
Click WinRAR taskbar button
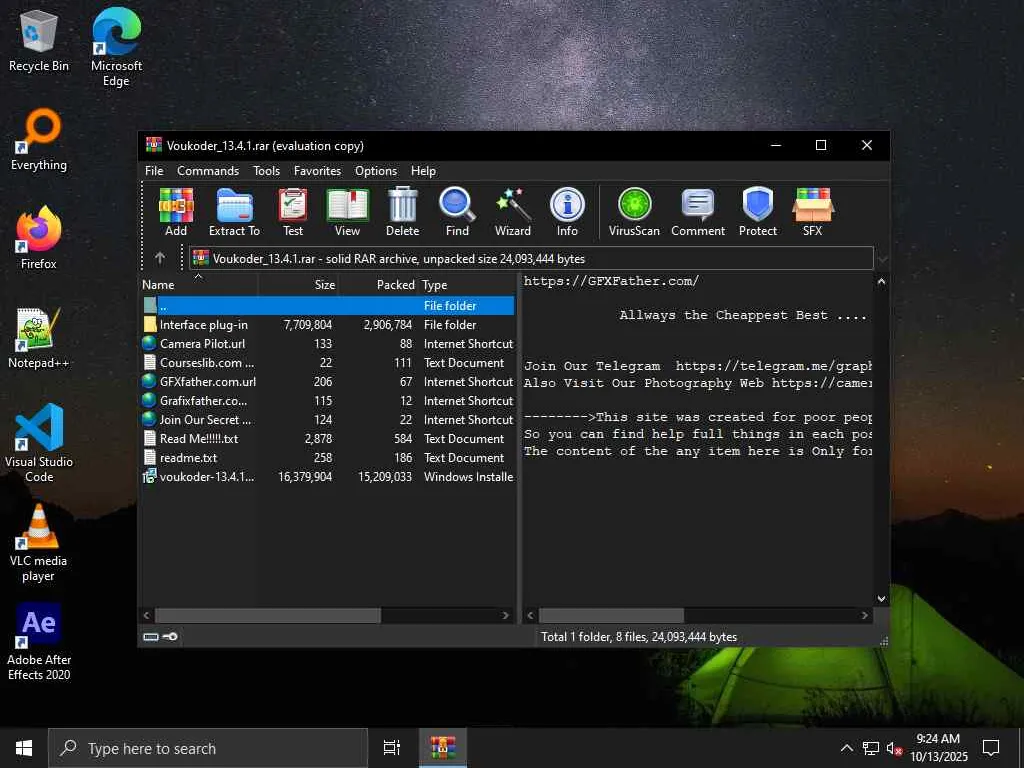click(443, 748)
